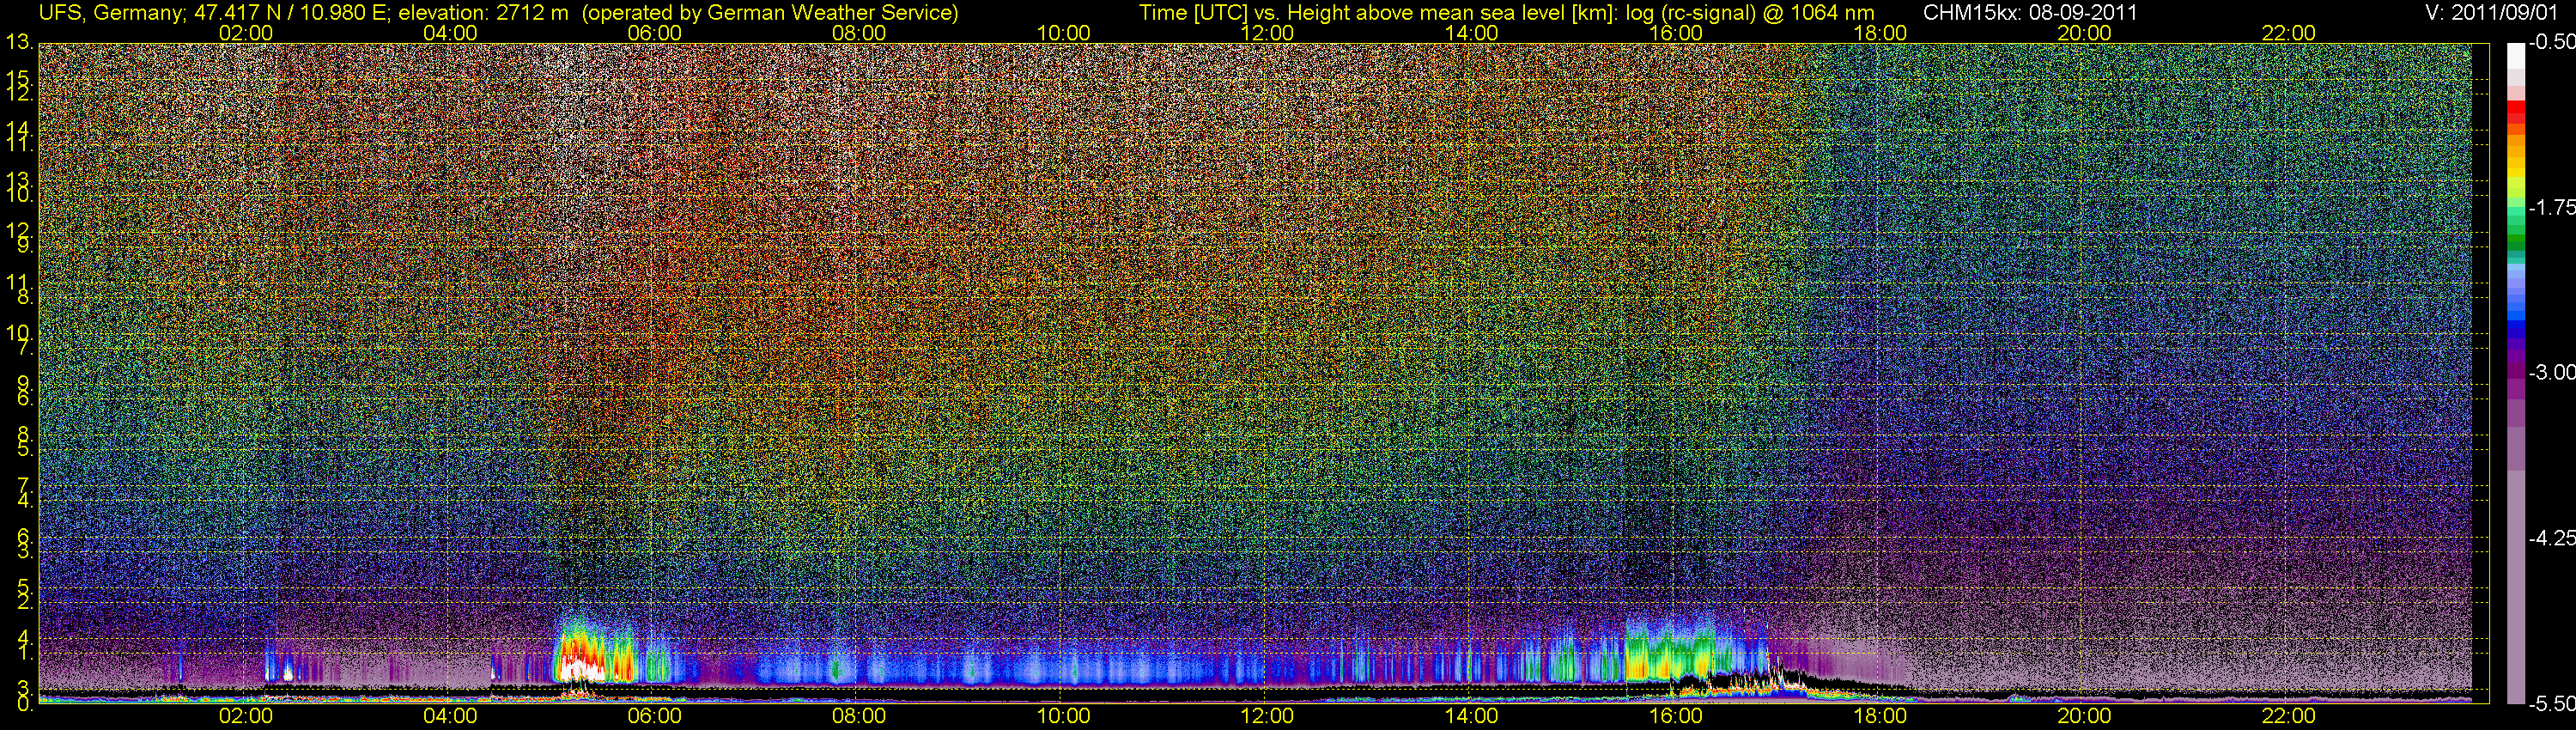Click the 04:00 label on the top time axis

click(x=450, y=33)
